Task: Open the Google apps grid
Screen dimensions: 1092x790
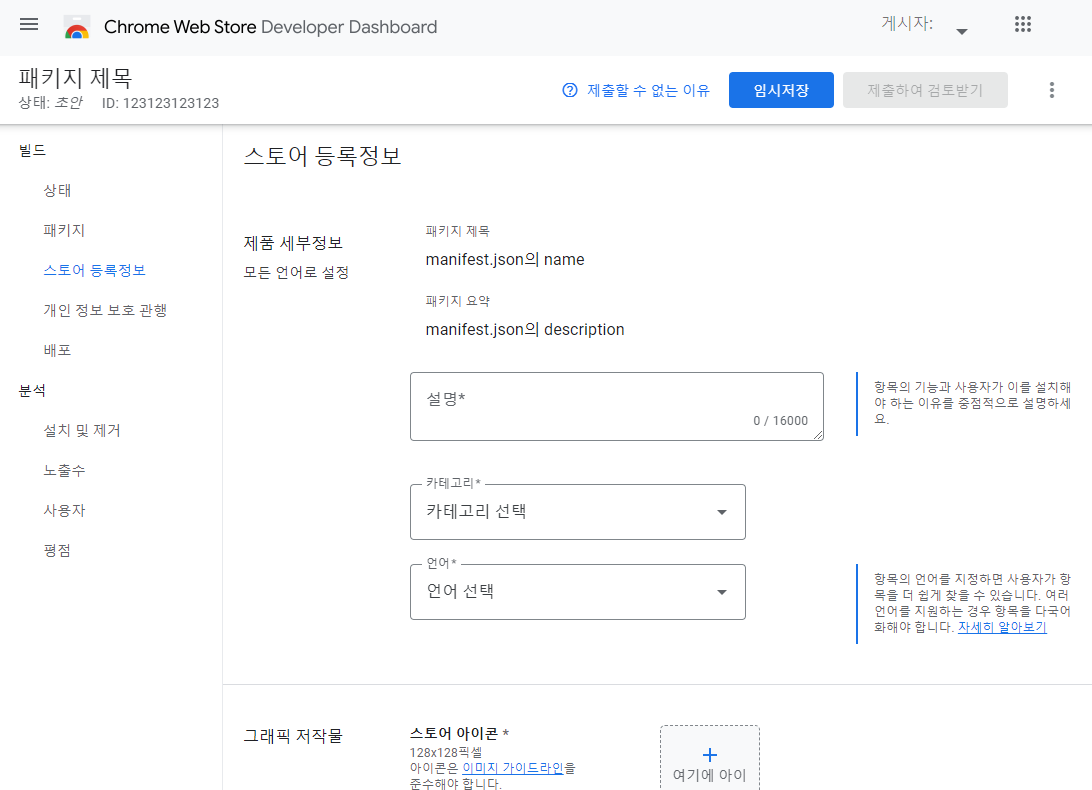Action: pos(1022,24)
